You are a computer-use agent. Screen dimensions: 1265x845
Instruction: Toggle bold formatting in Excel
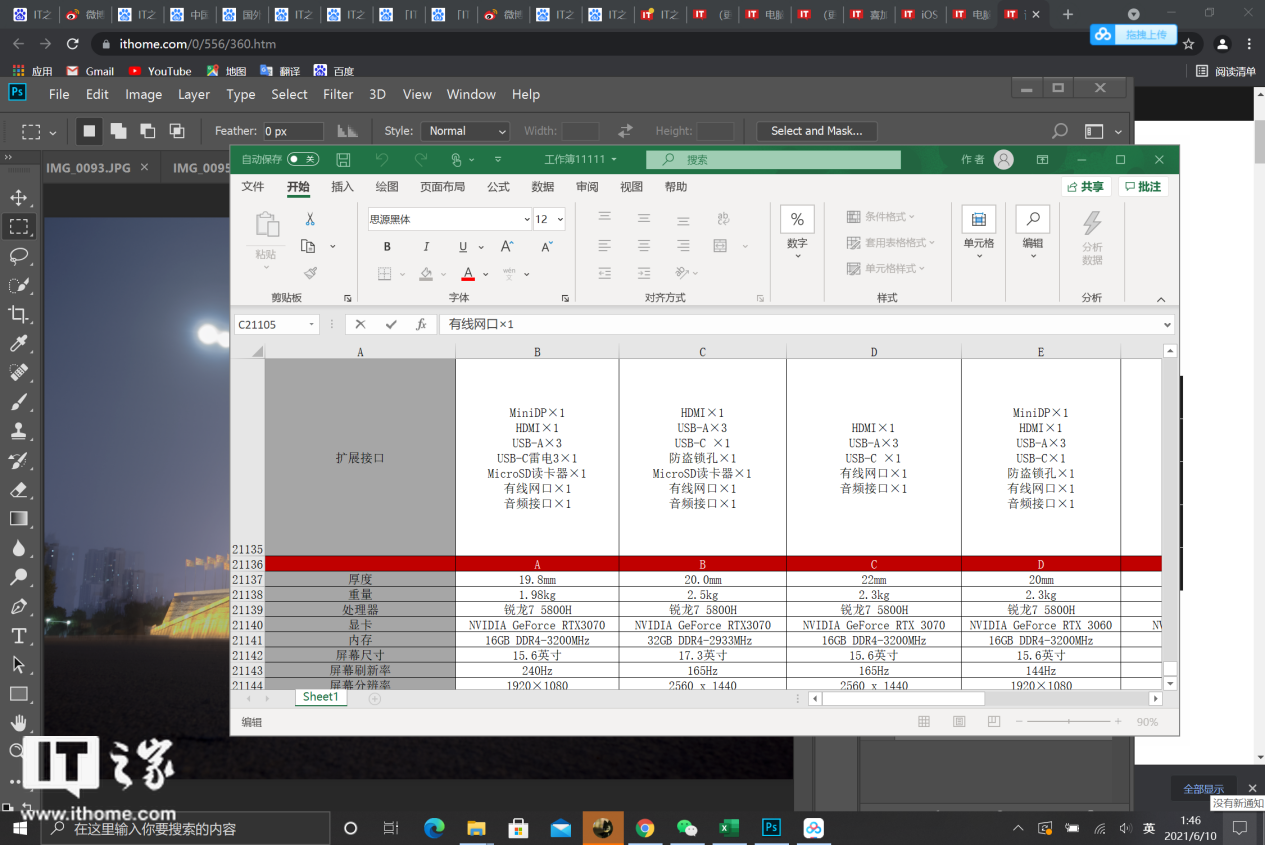click(387, 247)
